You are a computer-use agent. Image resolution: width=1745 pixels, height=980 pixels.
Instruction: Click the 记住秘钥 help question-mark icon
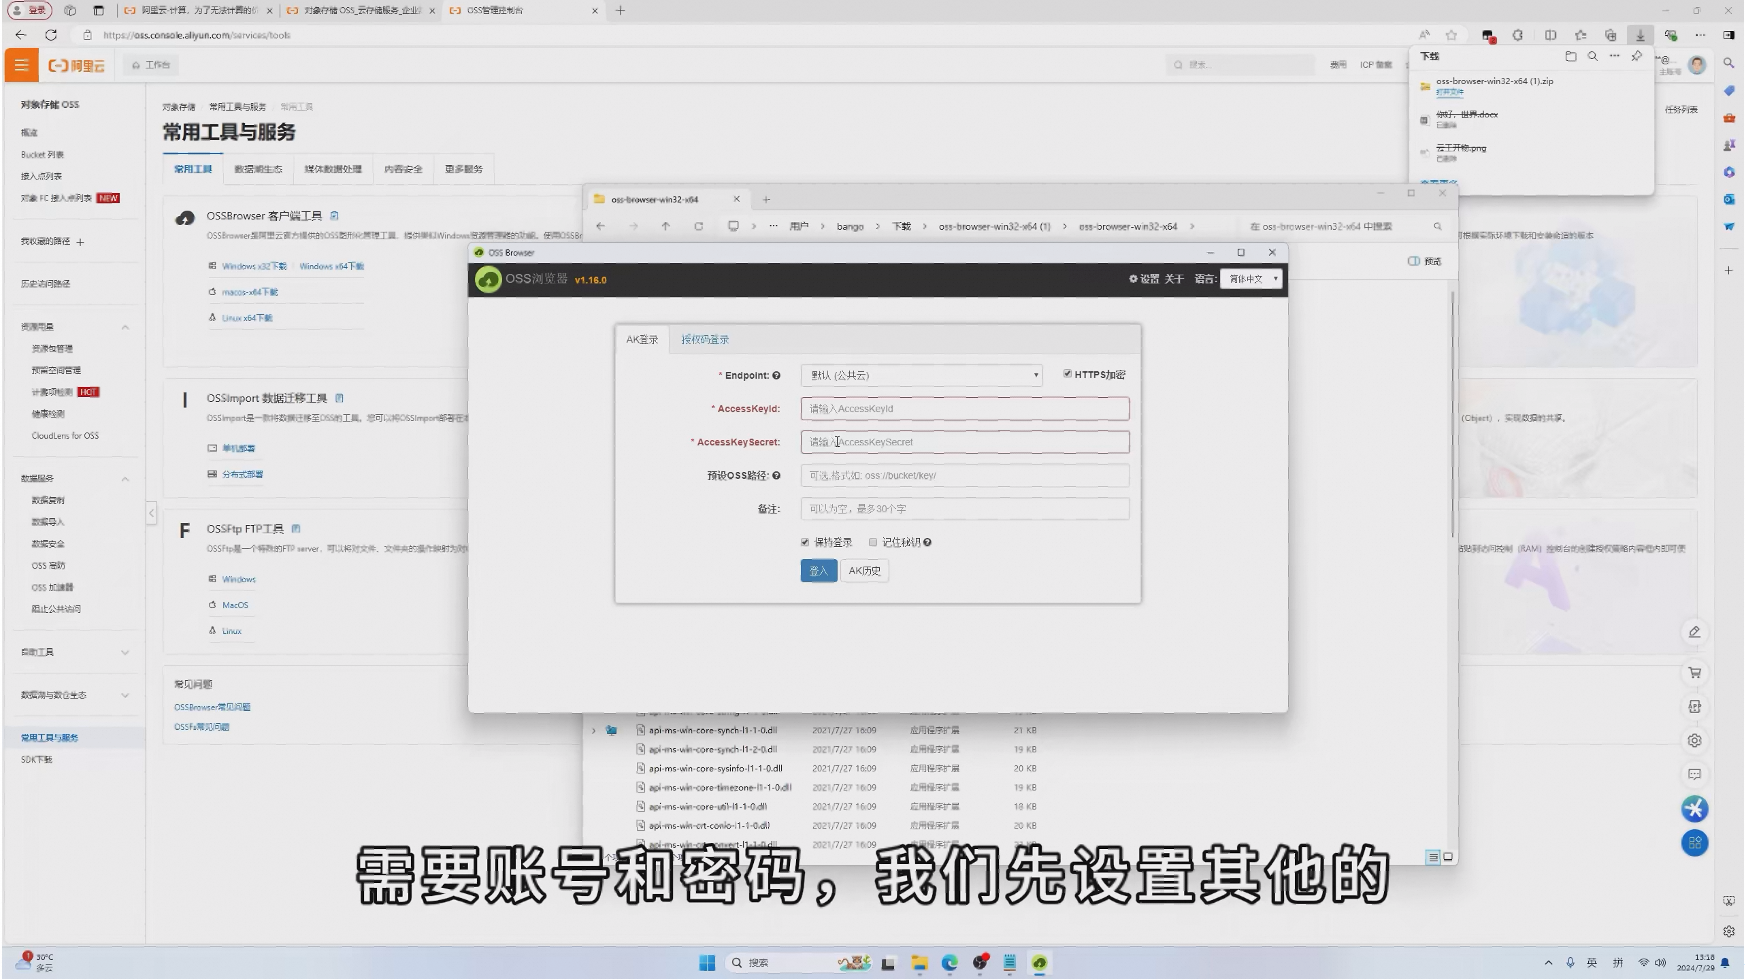(928, 543)
